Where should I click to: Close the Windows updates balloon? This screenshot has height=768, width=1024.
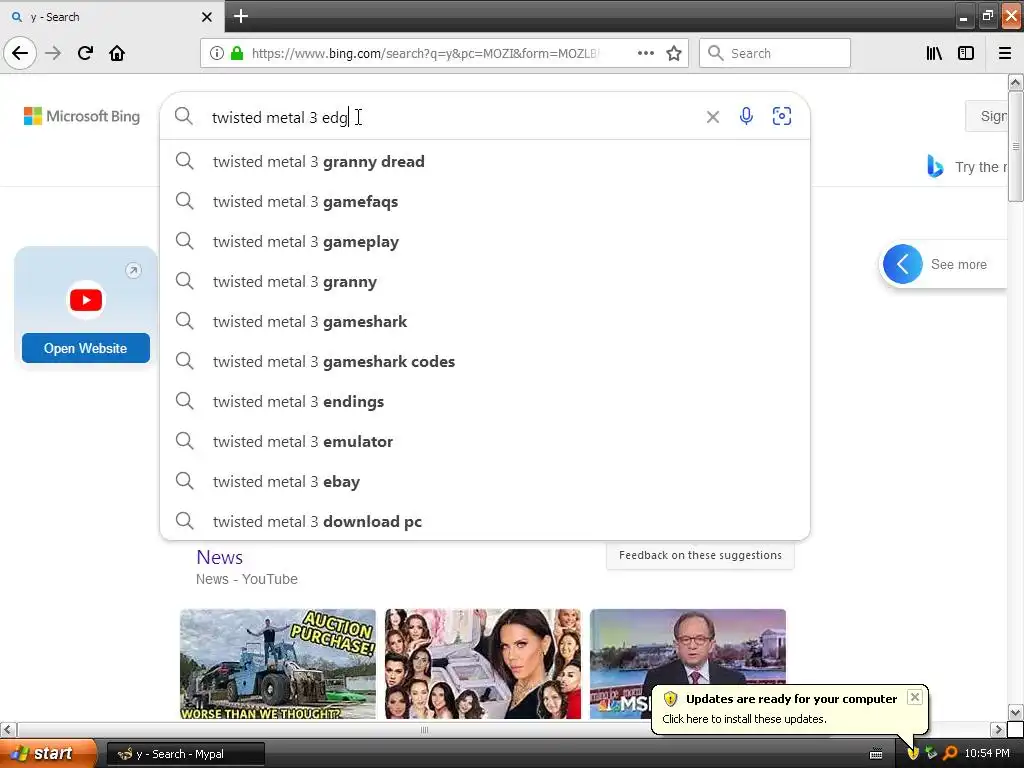(915, 697)
